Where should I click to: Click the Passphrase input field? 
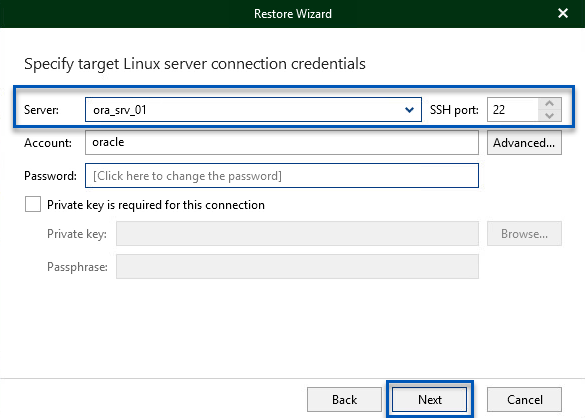297,266
